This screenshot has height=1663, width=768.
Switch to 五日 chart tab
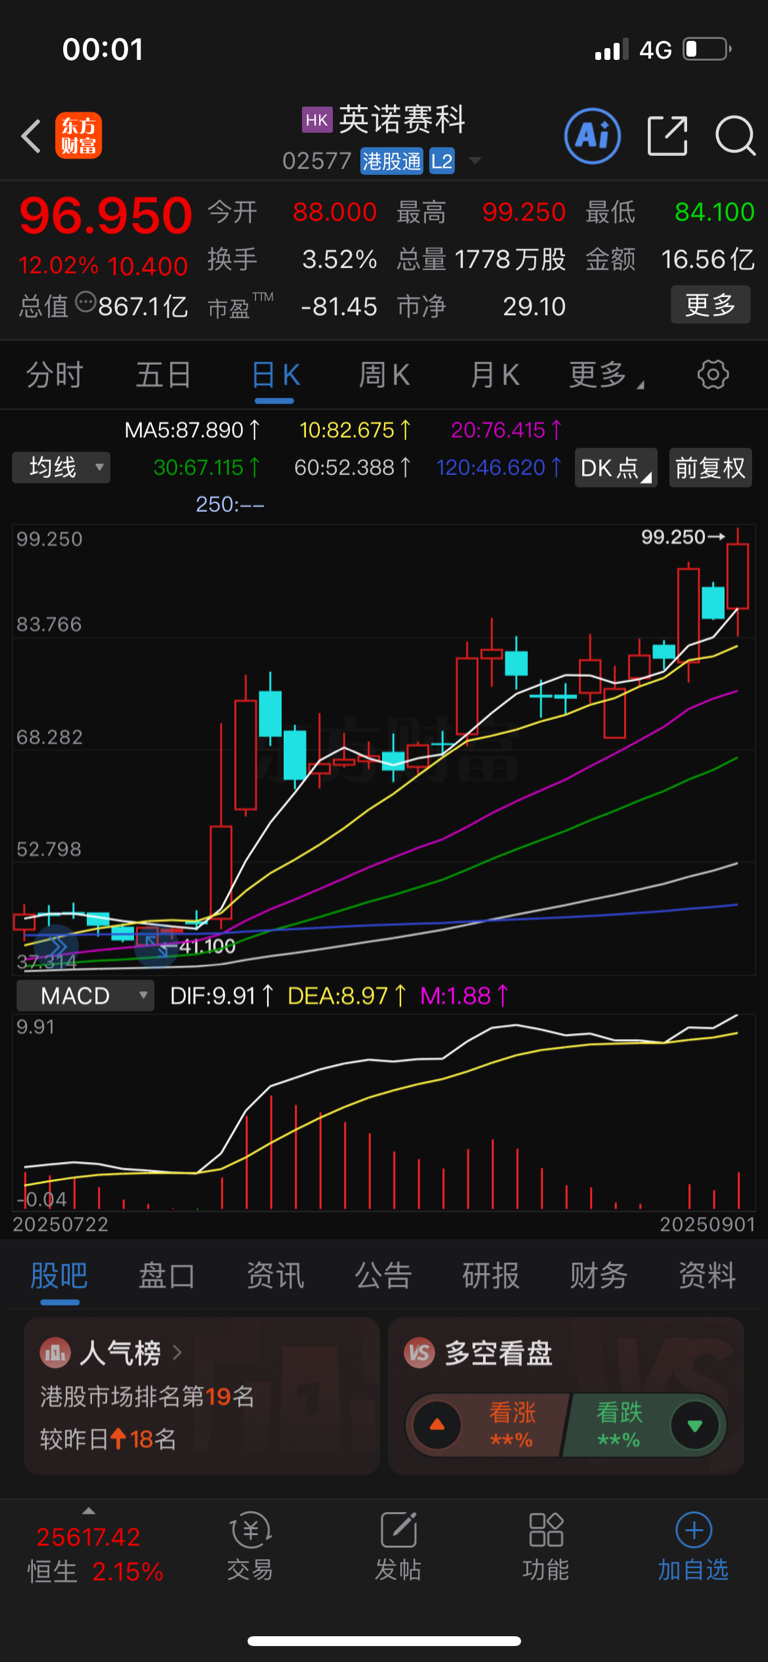(164, 375)
